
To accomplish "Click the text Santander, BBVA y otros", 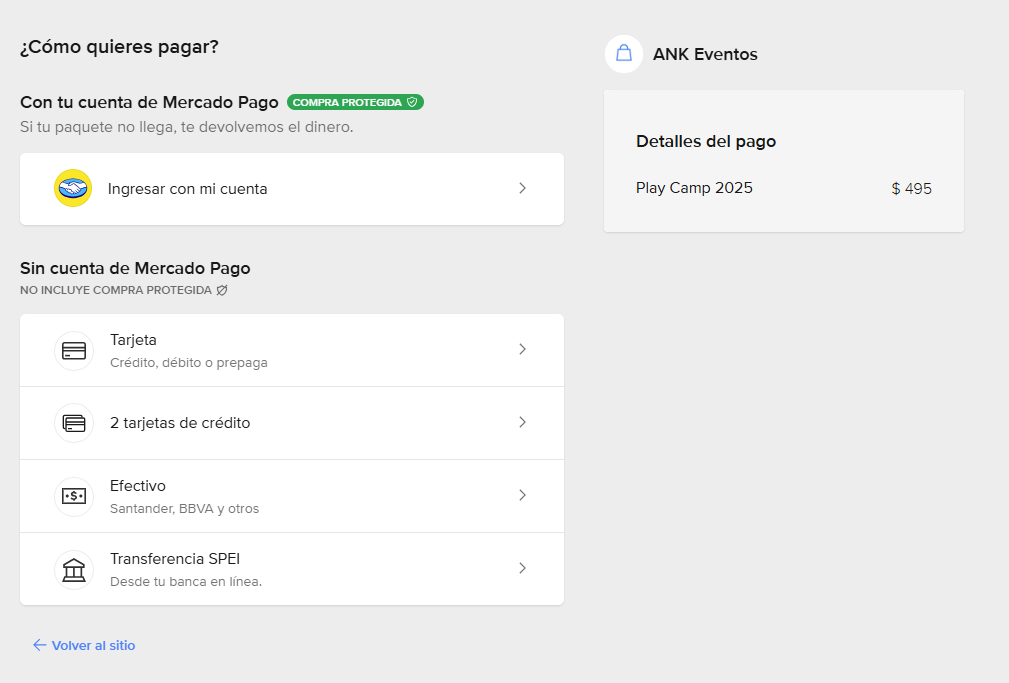I will (x=185, y=509).
